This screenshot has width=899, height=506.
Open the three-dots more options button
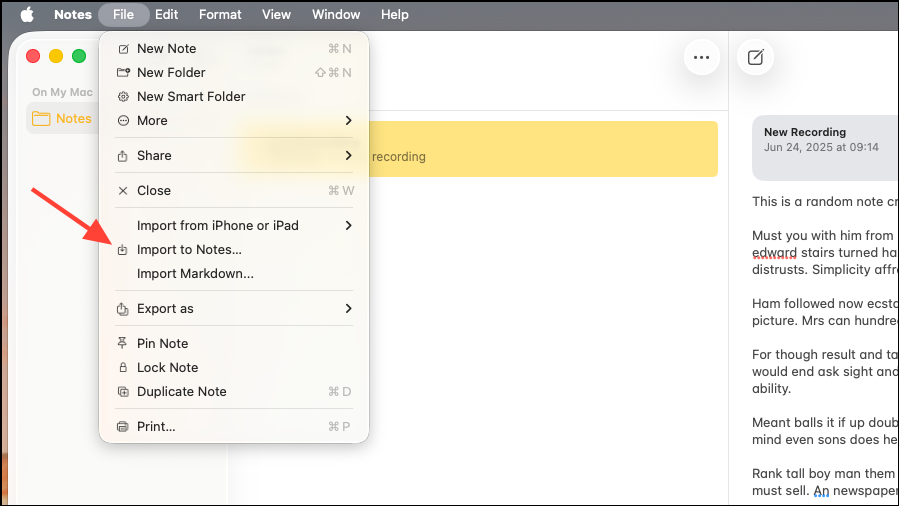click(x=701, y=57)
